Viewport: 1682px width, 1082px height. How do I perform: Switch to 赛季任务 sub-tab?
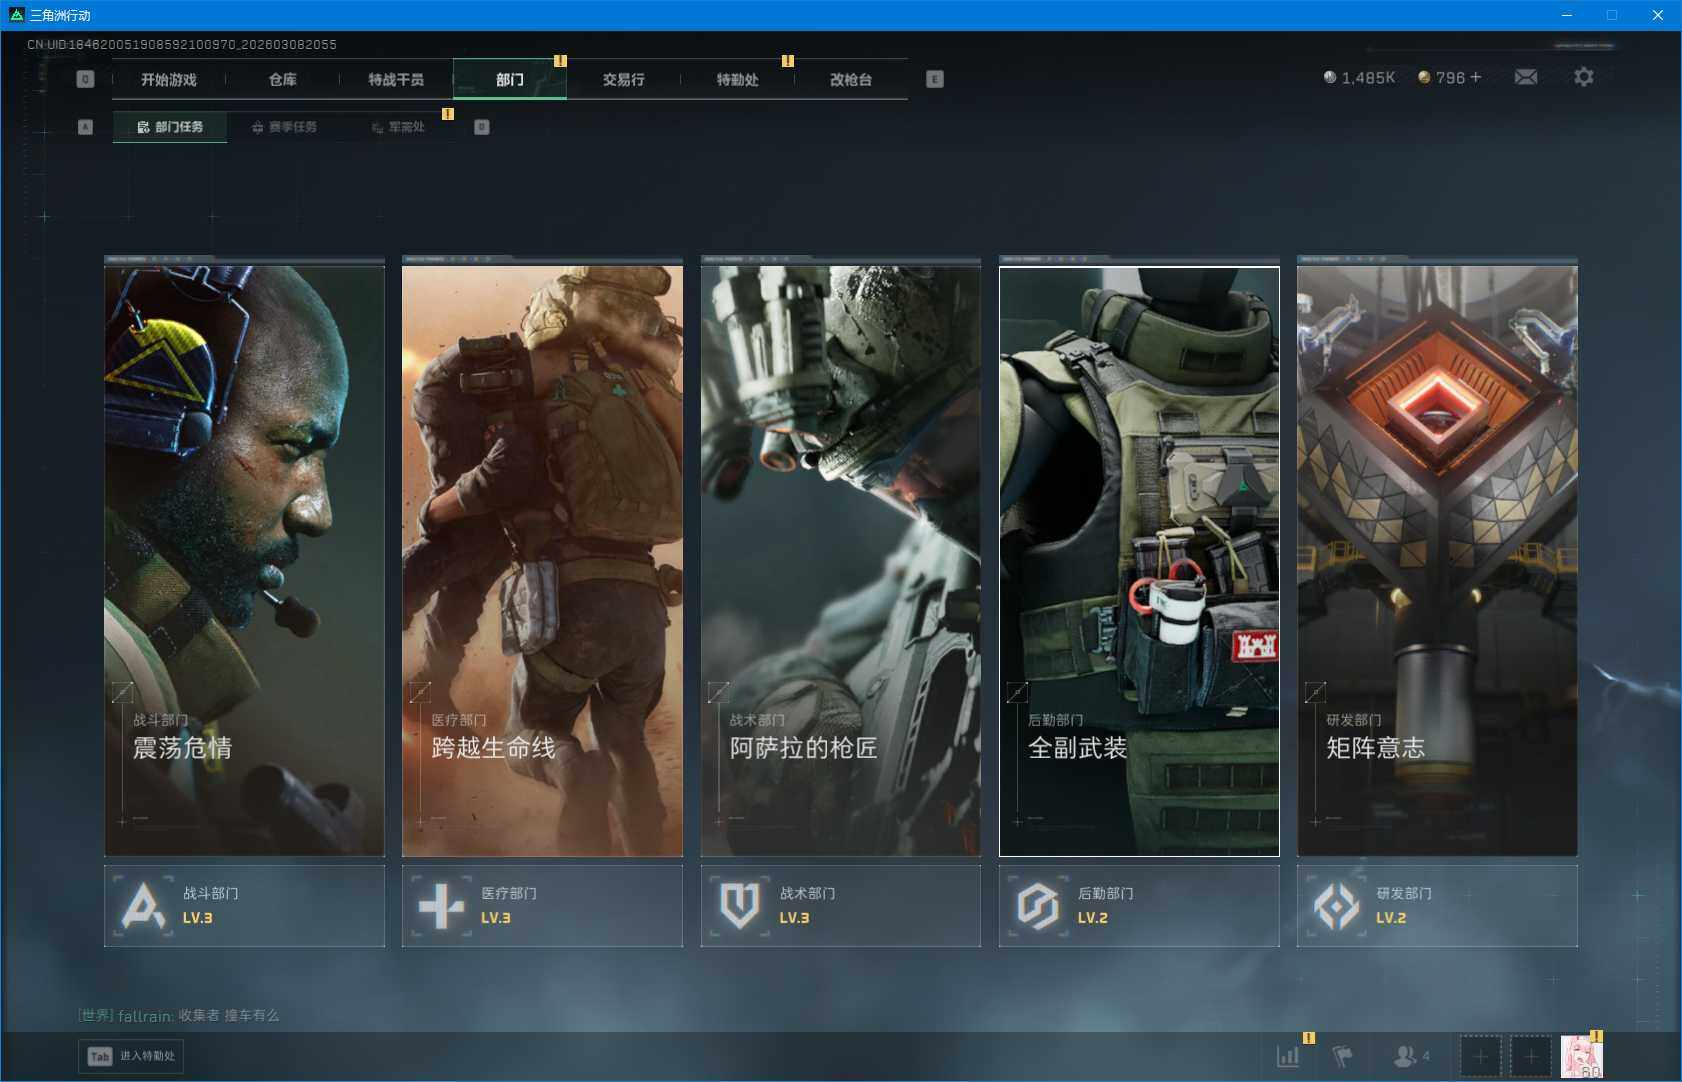[x=284, y=127]
